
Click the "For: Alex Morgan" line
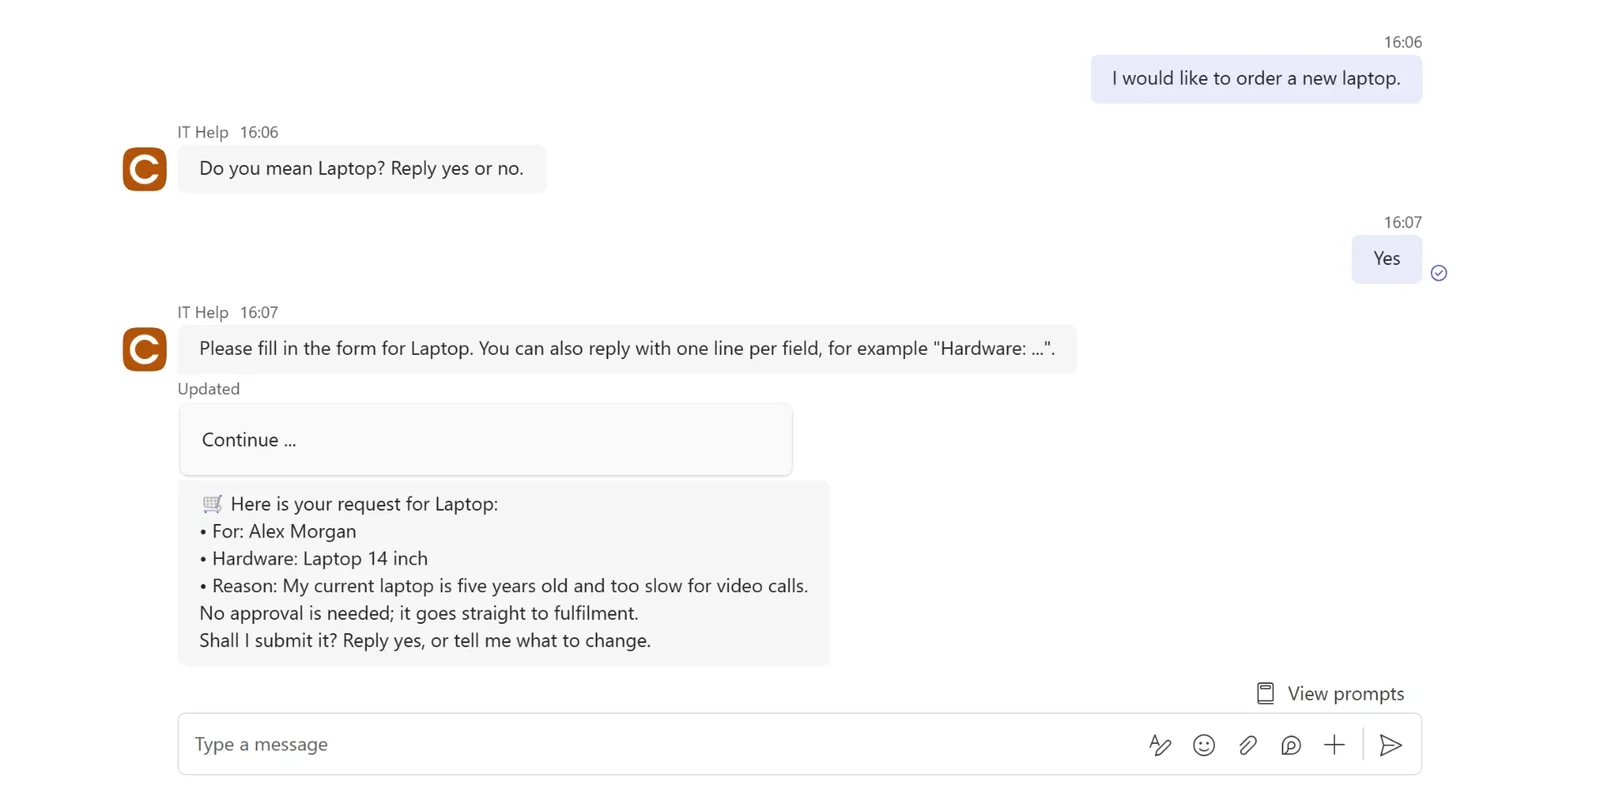(x=278, y=531)
